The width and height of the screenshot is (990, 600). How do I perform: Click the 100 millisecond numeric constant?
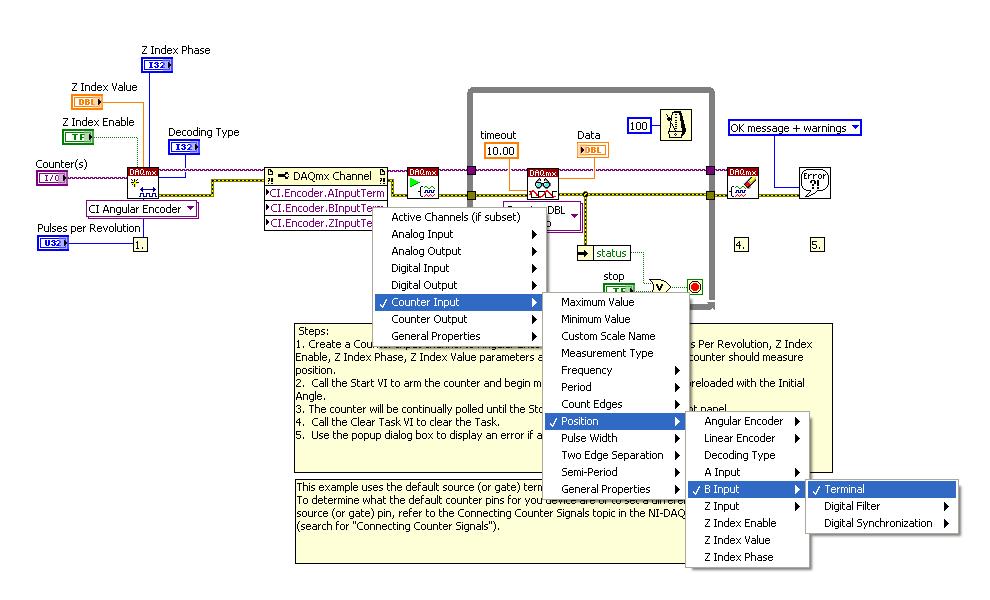[x=639, y=126]
